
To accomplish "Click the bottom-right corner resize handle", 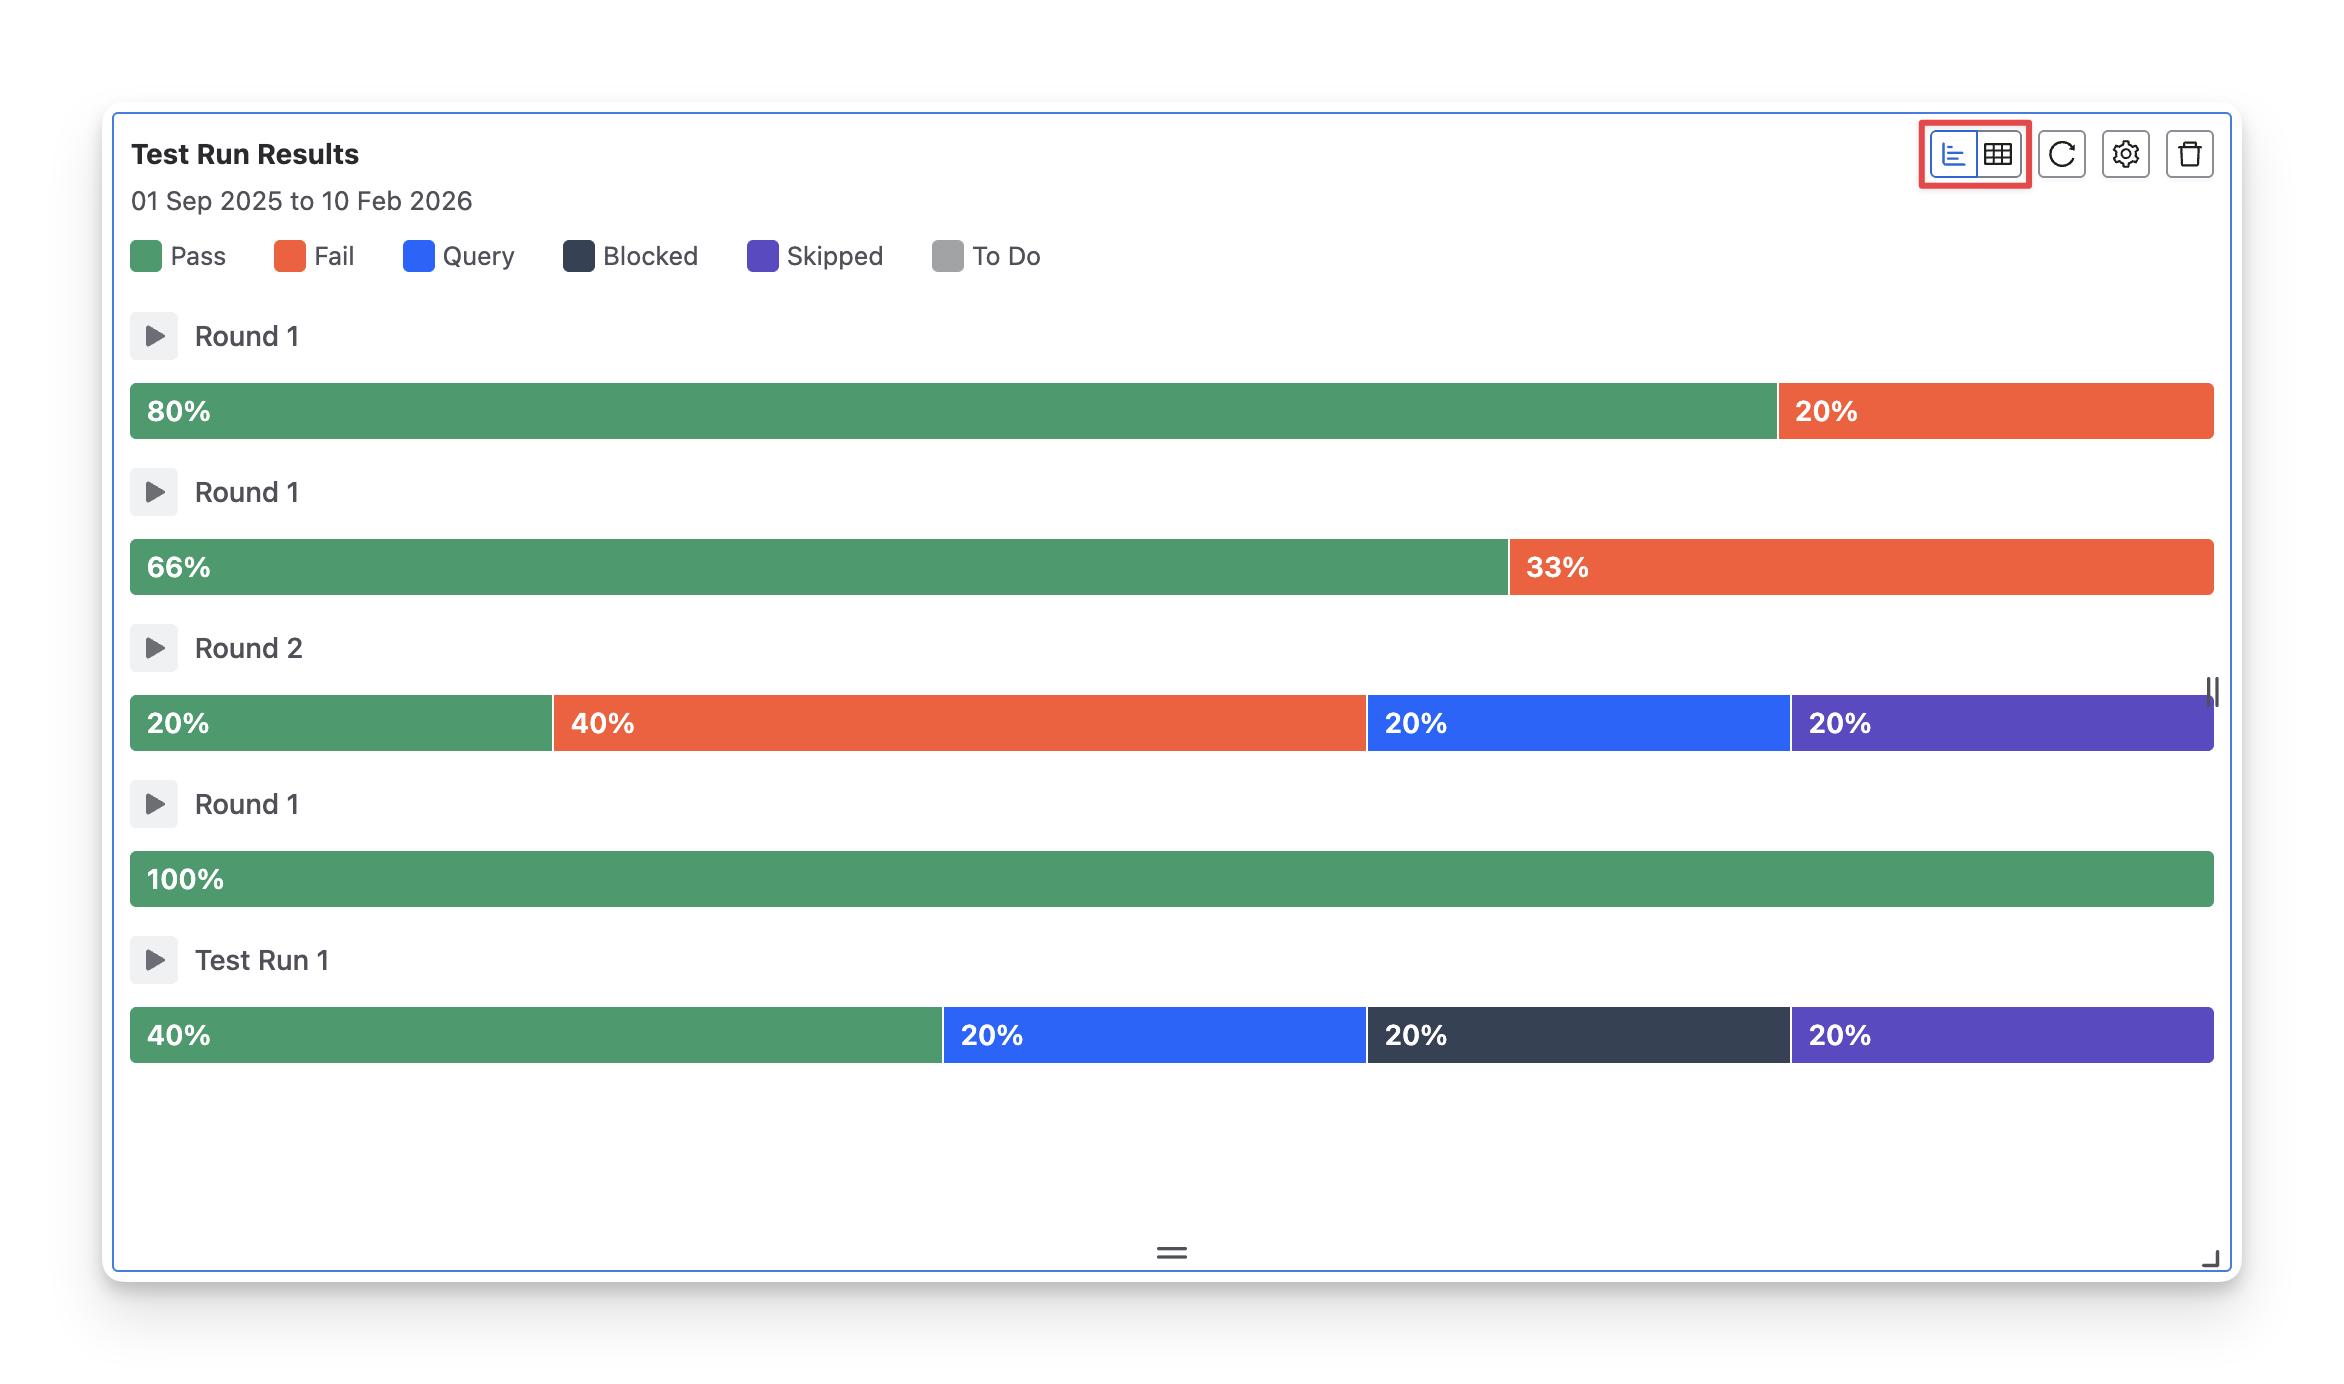I will pos(2211,1259).
